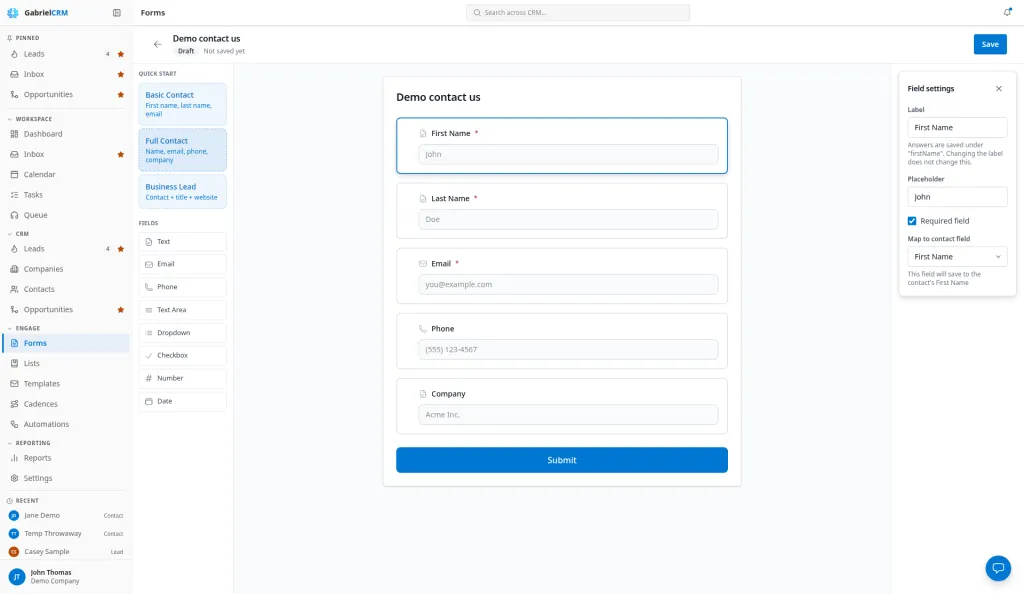Edit the Label input in Field settings

click(x=957, y=127)
